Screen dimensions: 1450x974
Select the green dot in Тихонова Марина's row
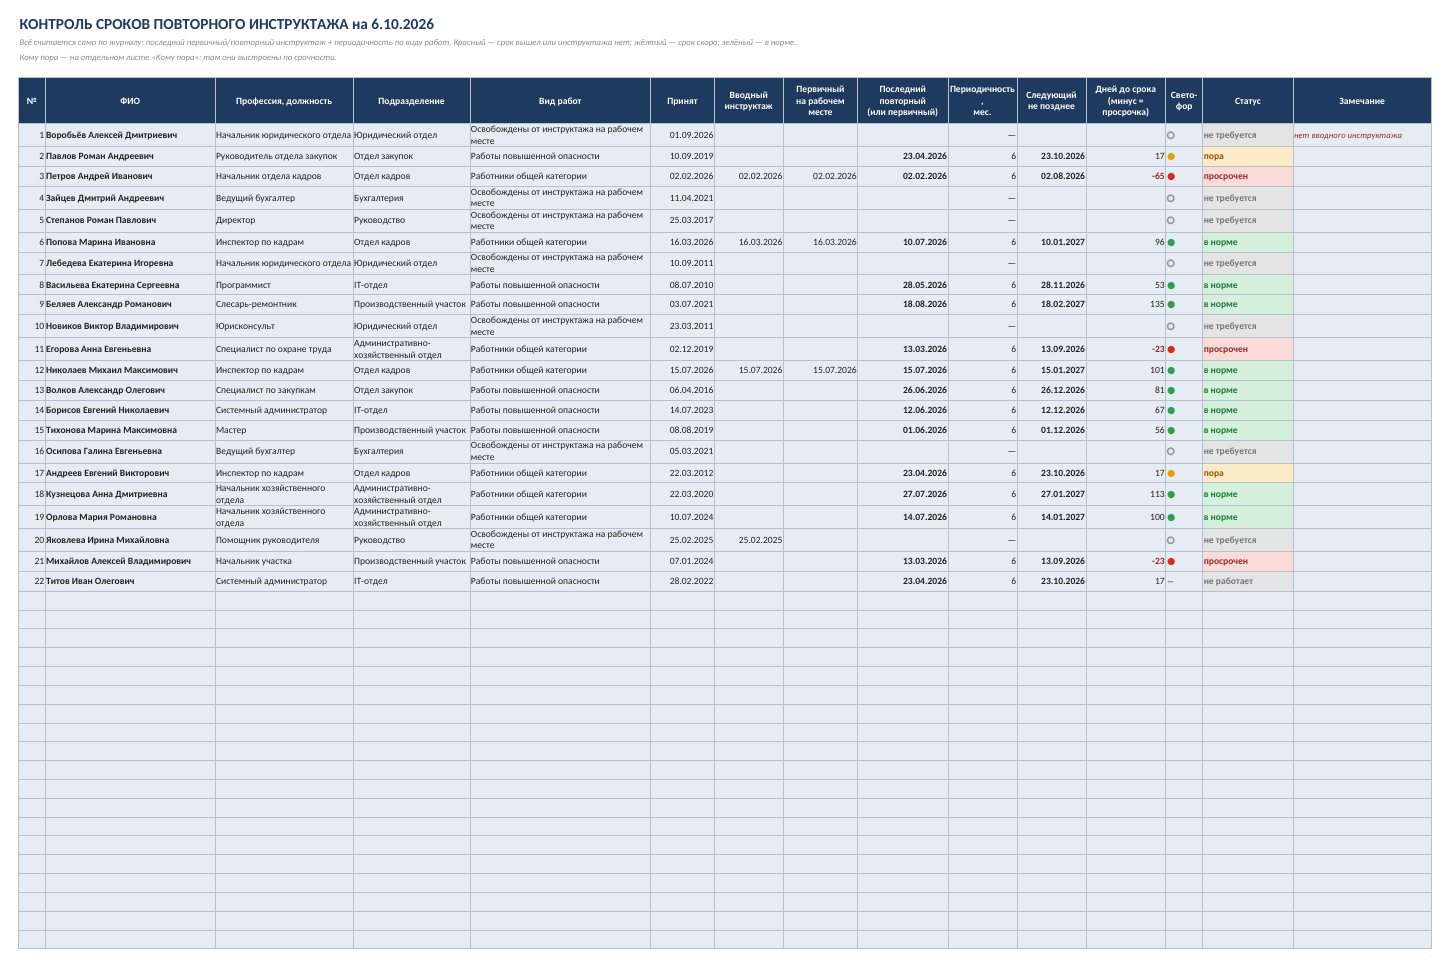point(1171,430)
